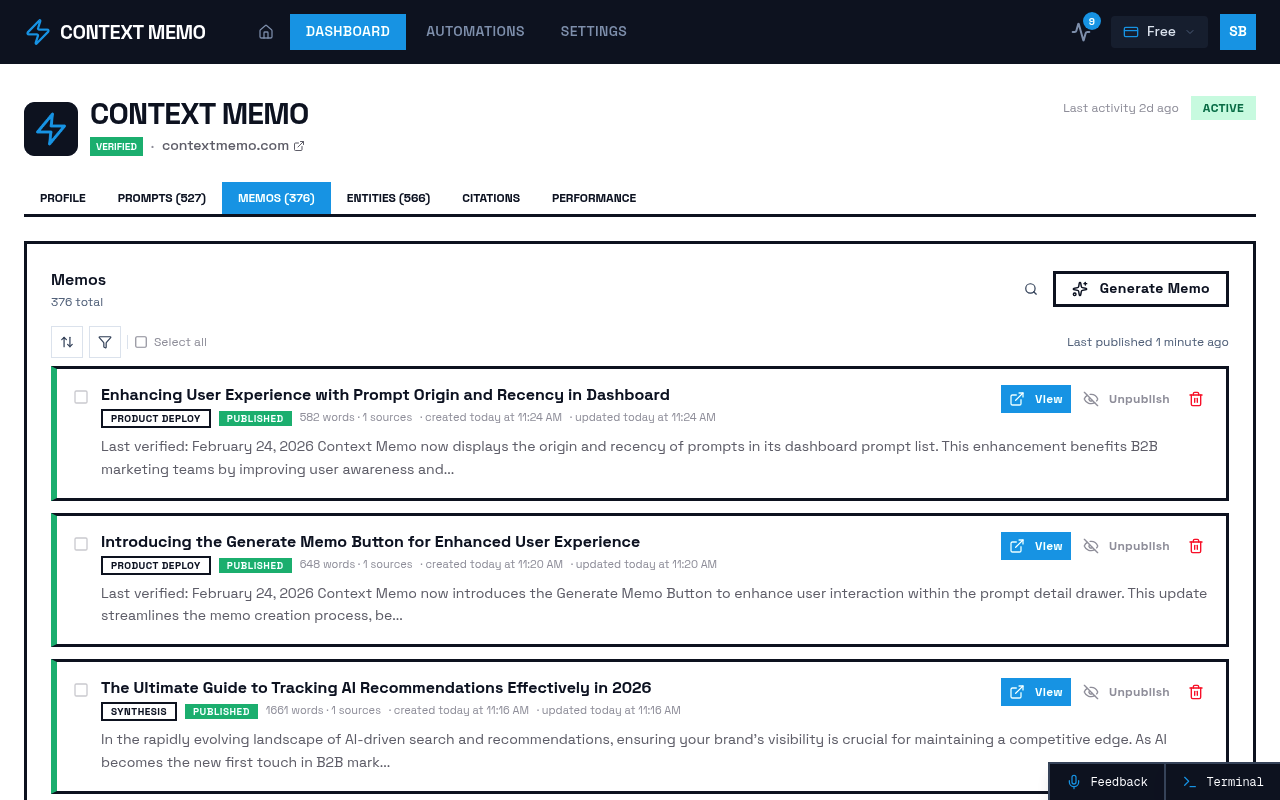Select the checkbox on the first memo
Viewport: 1280px width, 800px height.
(x=81, y=397)
